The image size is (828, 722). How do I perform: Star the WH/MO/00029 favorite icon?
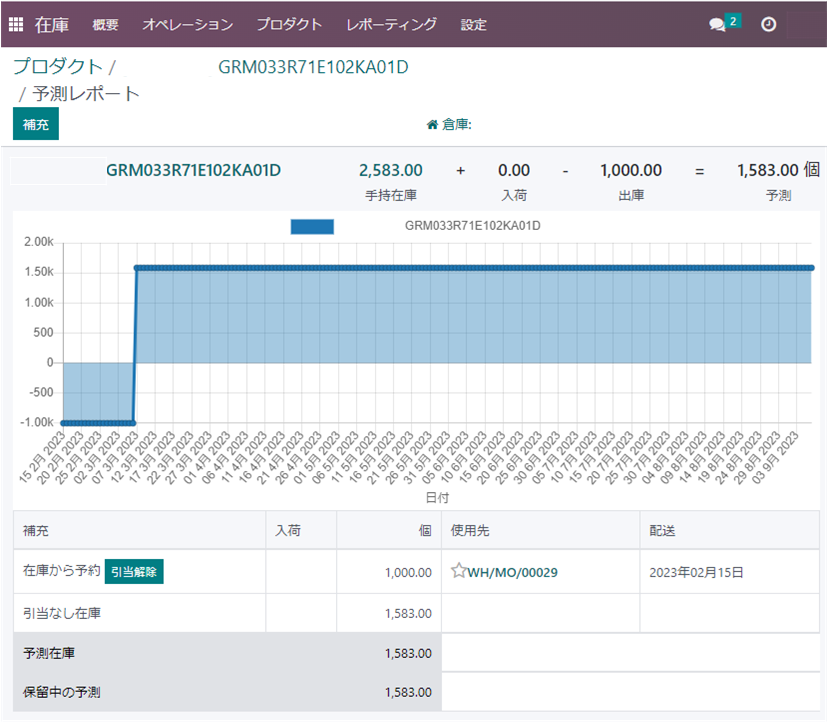click(458, 571)
